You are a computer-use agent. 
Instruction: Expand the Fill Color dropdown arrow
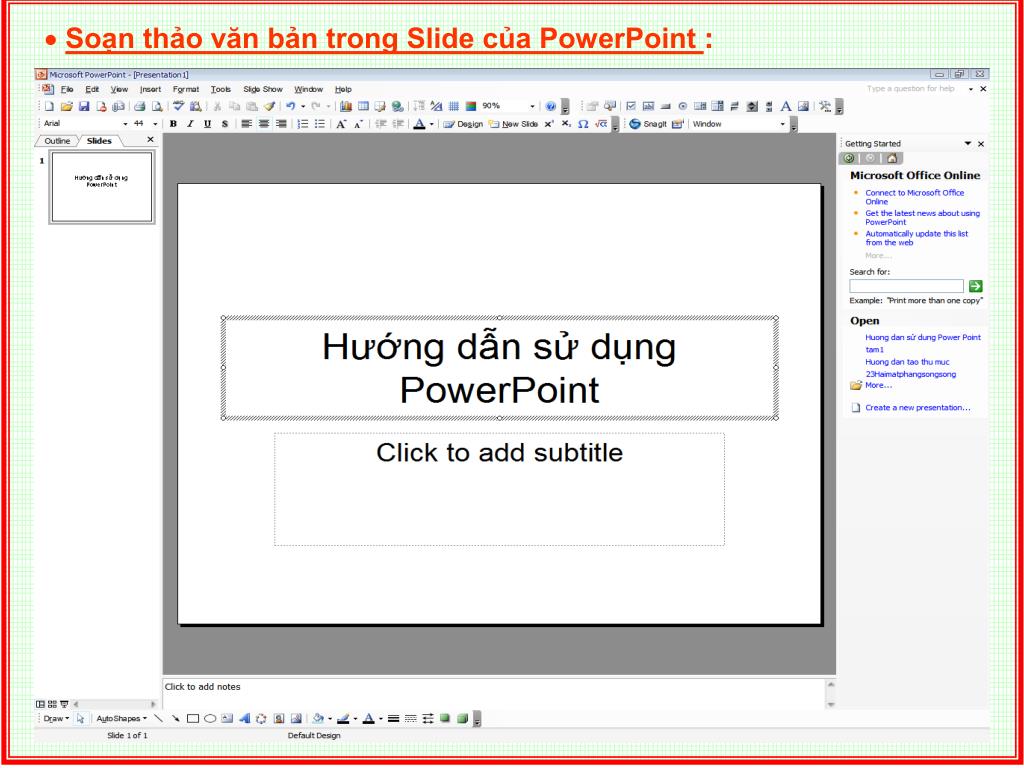tap(330, 718)
